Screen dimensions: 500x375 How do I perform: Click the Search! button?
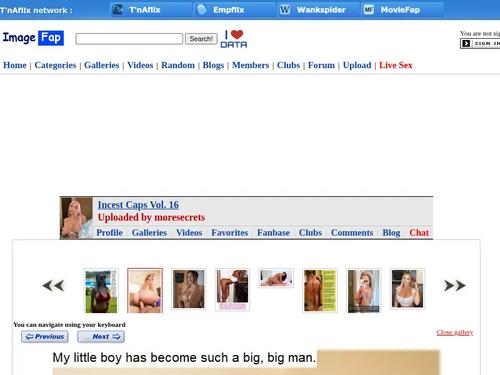(201, 39)
